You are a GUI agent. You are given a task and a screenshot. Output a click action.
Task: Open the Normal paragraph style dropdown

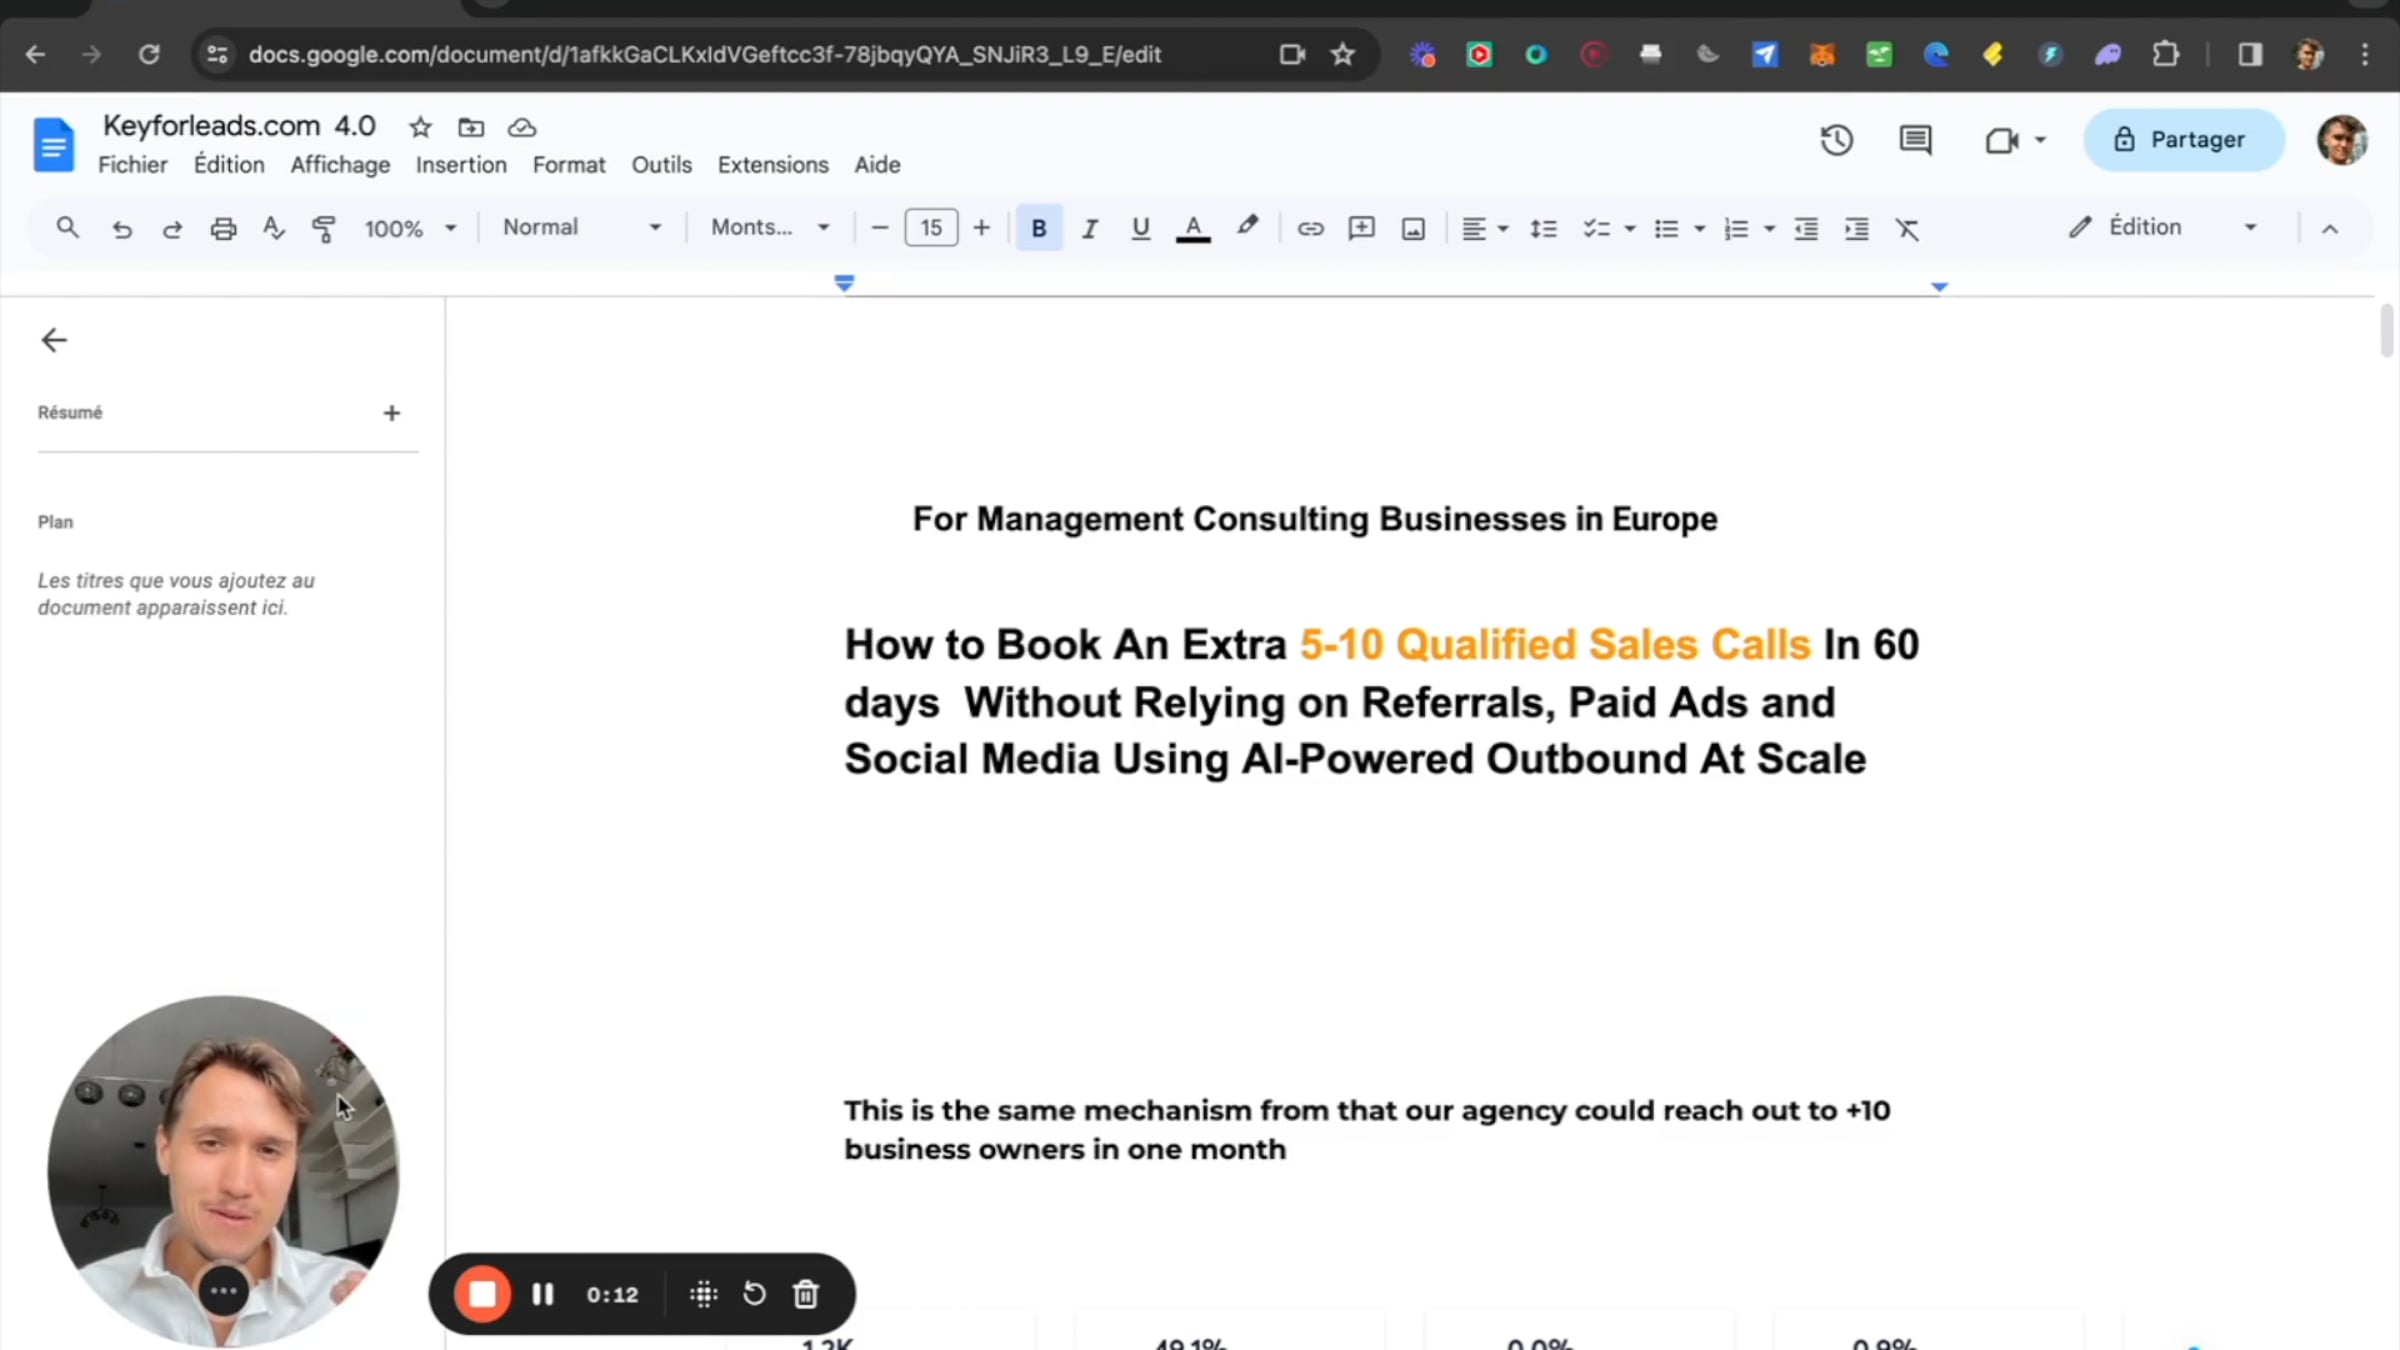[581, 228]
